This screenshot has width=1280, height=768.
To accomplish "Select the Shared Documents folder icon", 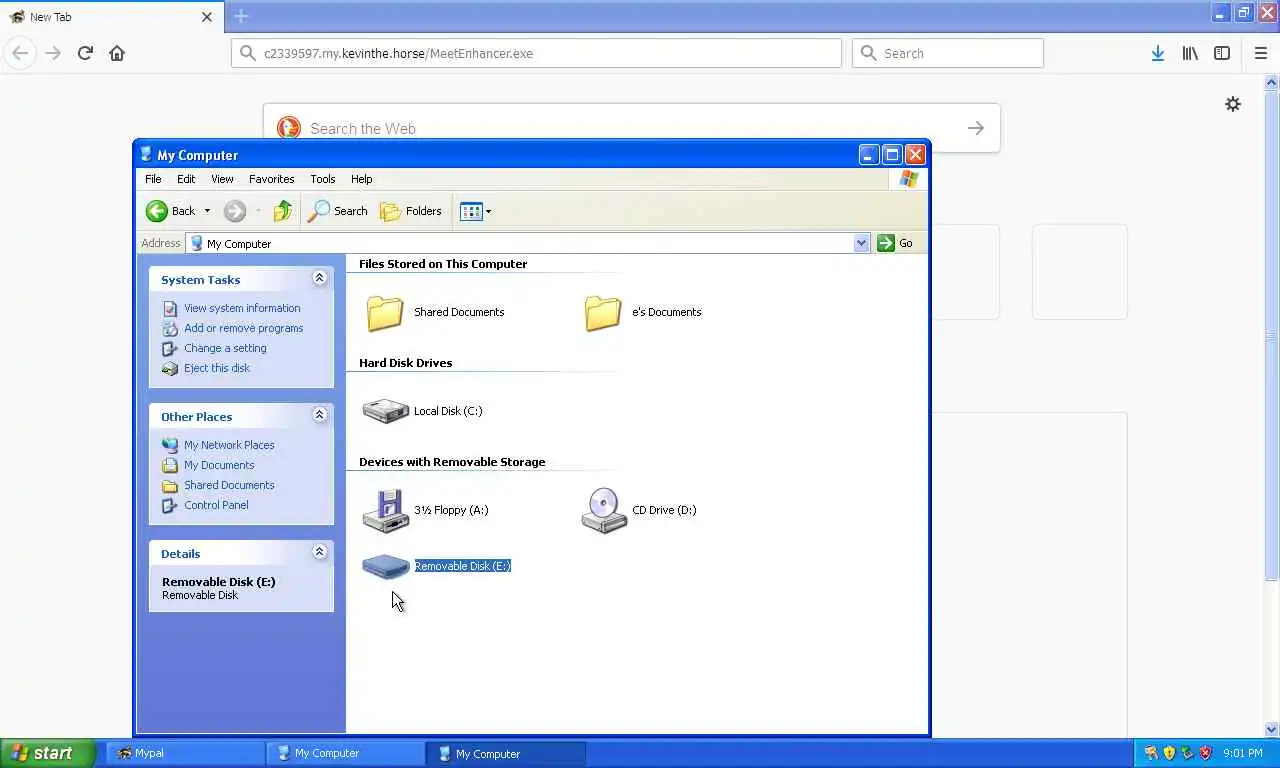I will tap(385, 313).
